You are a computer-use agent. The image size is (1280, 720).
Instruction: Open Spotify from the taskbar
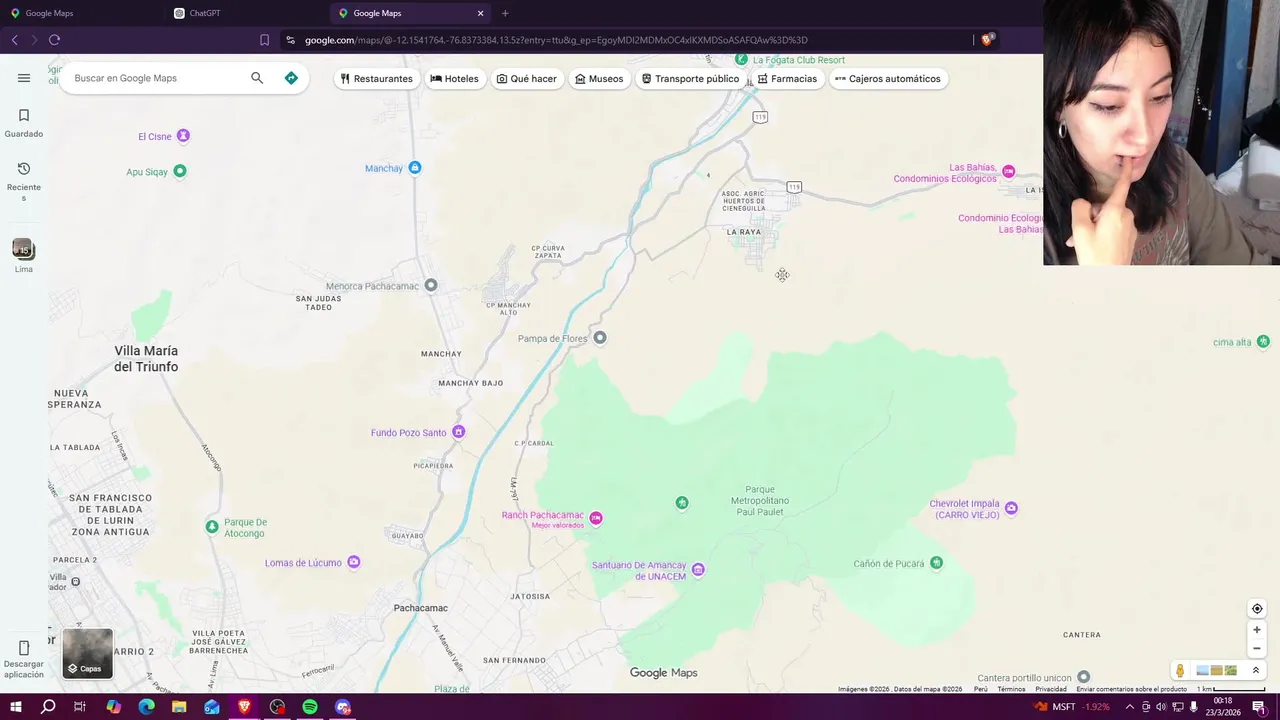310,707
